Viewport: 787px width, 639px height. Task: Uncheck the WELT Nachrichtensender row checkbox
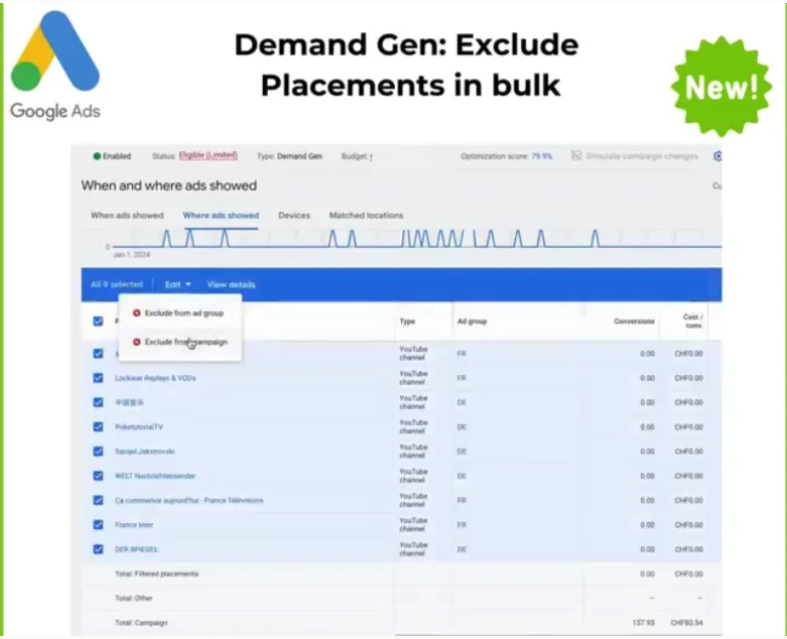click(98, 476)
